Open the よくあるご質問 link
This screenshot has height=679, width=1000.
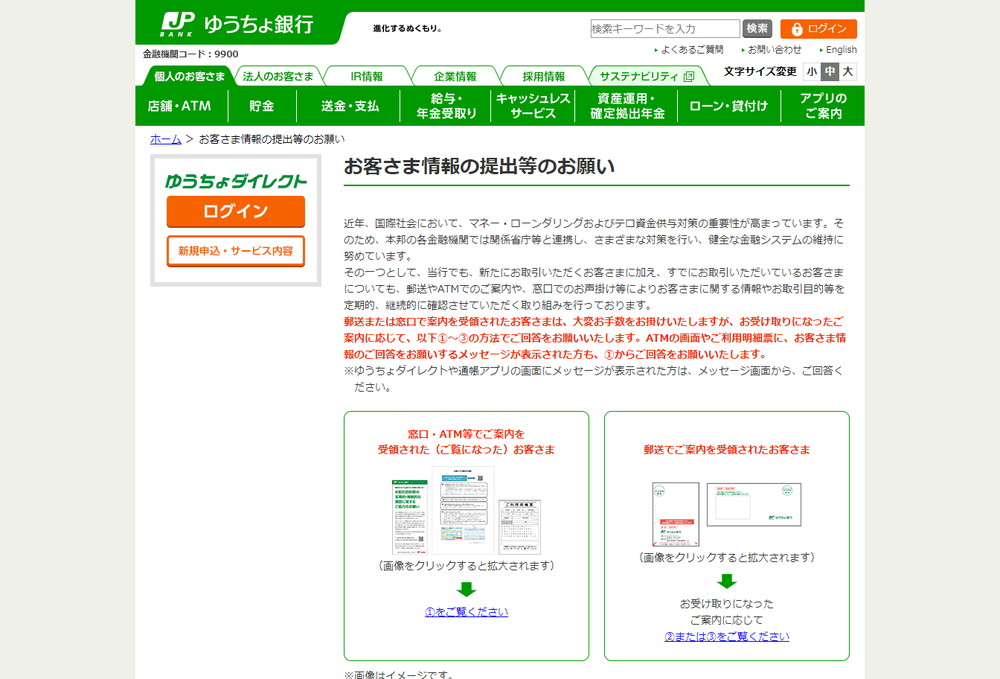pyautogui.click(x=691, y=50)
